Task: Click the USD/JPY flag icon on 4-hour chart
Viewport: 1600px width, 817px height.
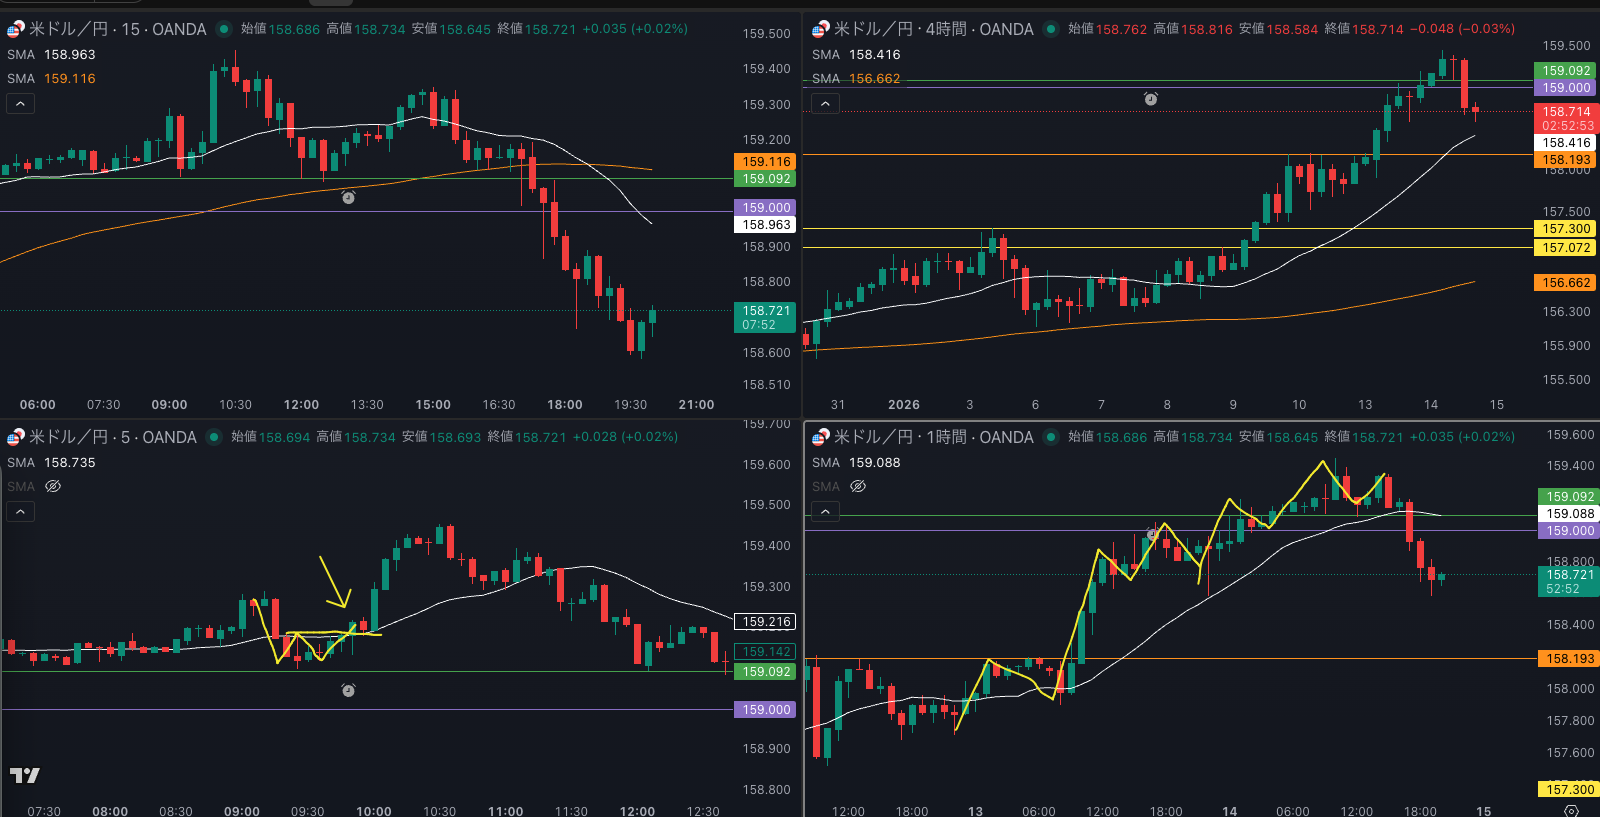Action: point(820,29)
